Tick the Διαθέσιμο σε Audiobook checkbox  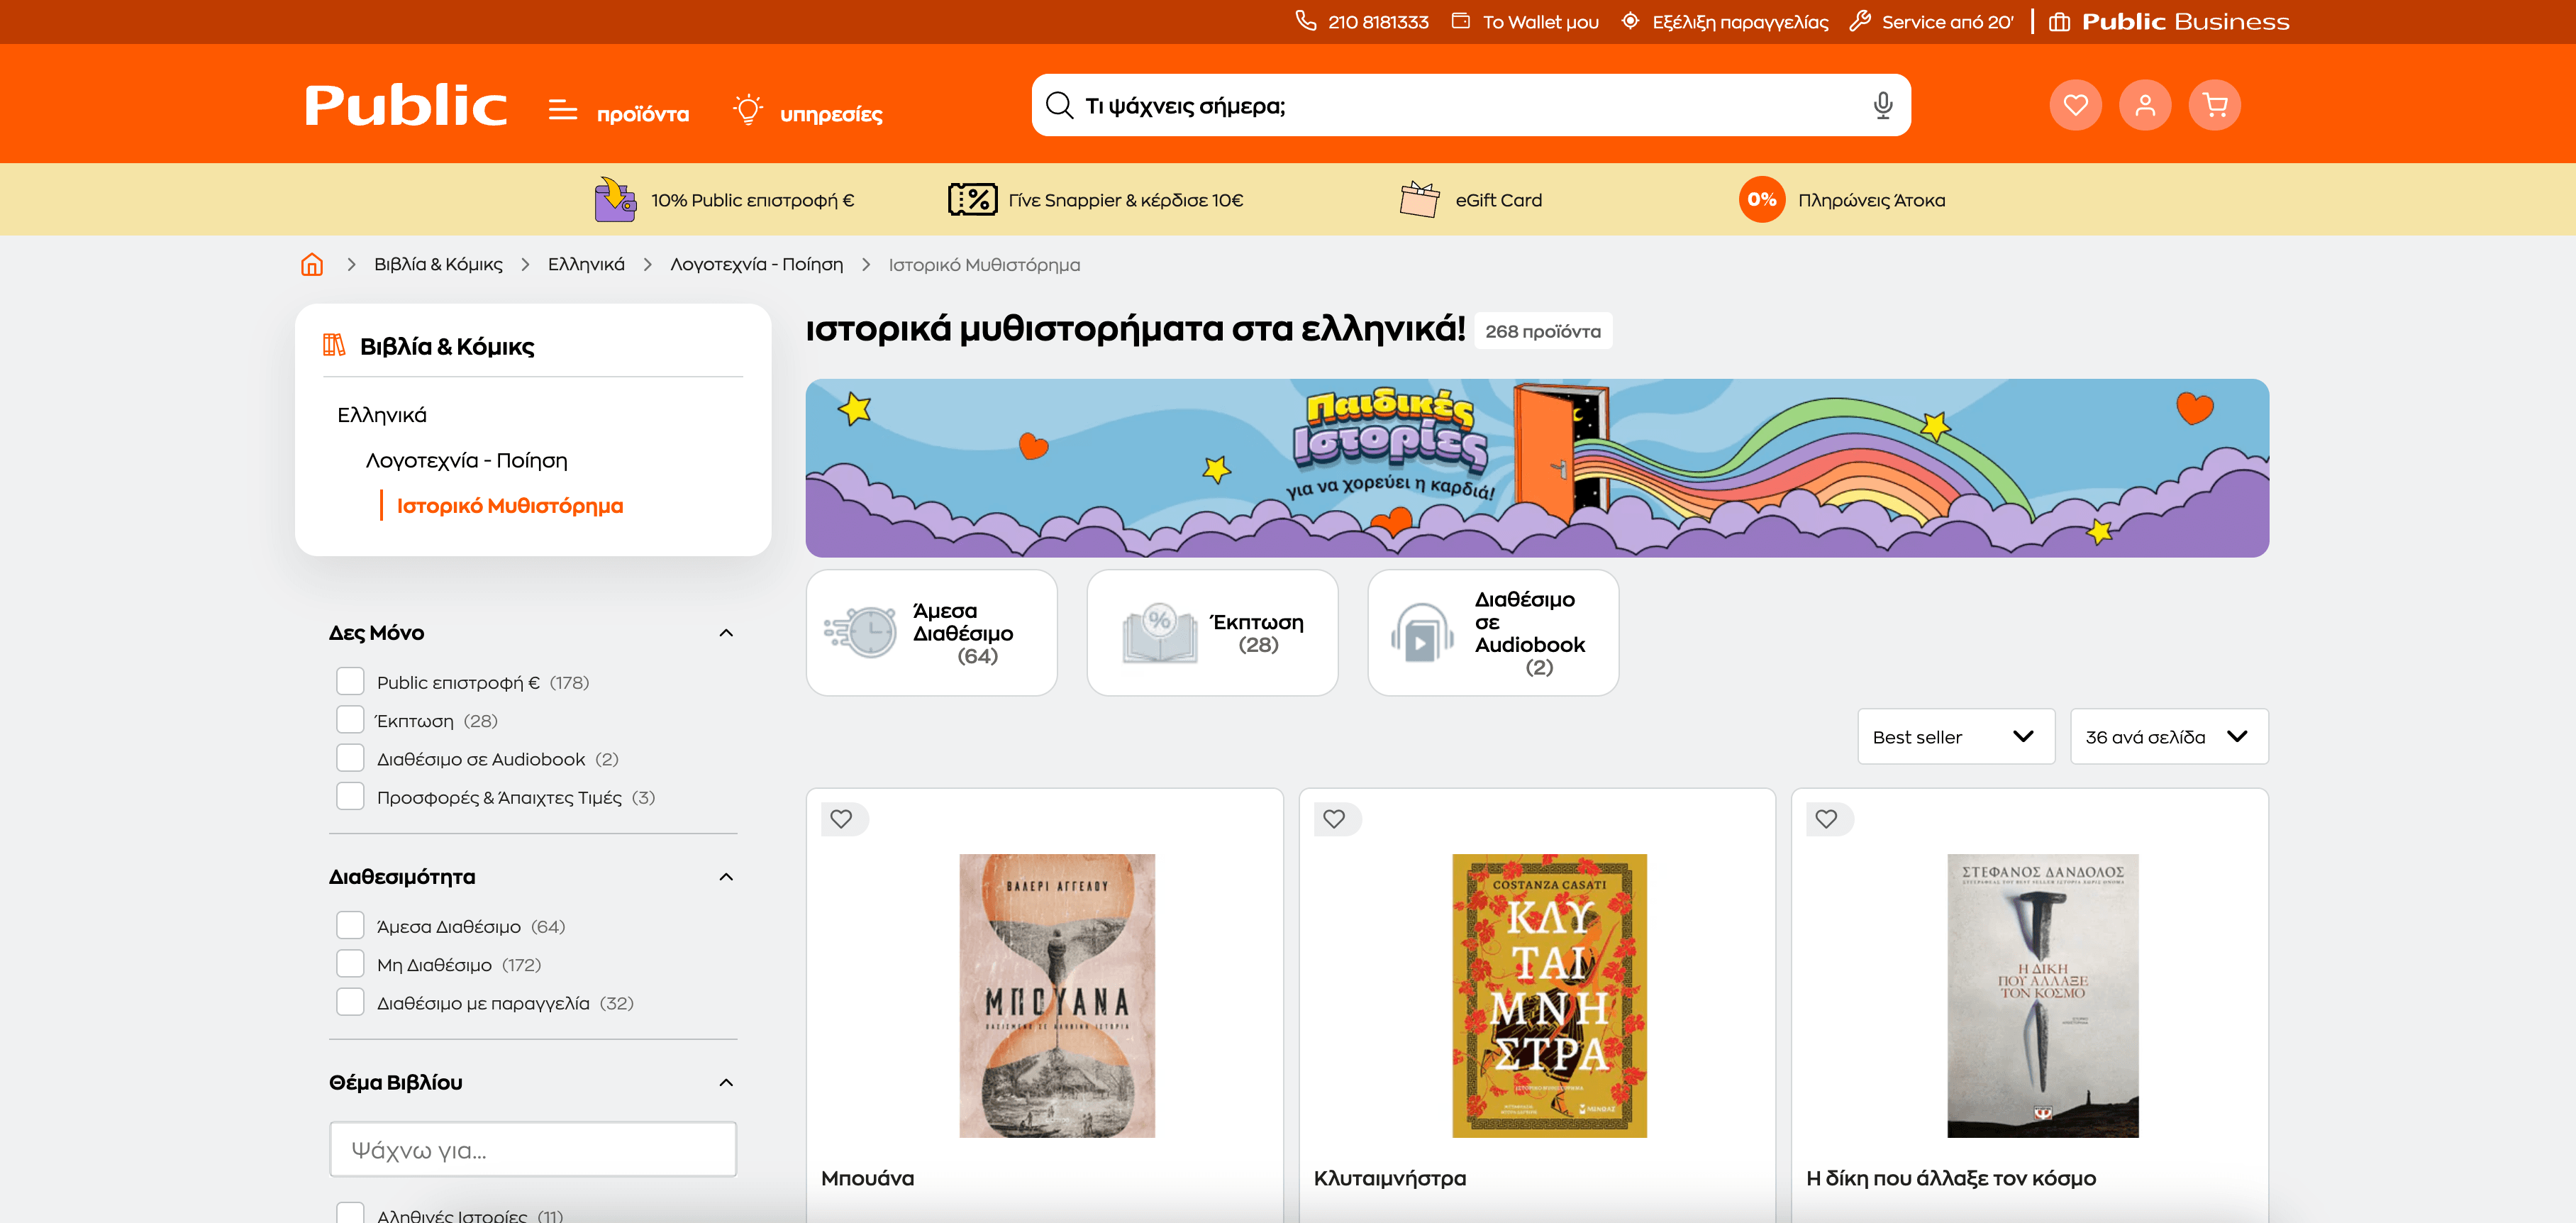(x=350, y=759)
